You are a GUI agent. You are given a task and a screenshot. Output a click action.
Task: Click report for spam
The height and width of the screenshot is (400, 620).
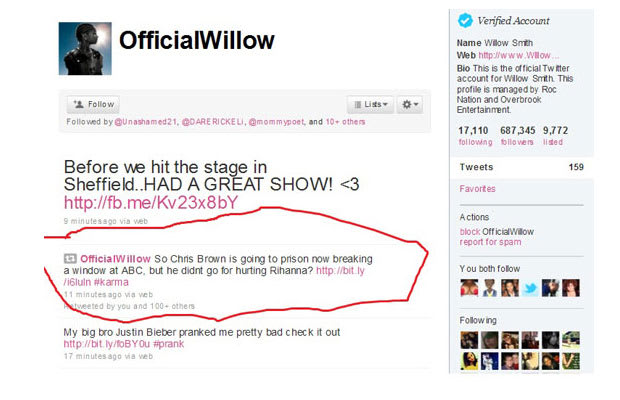tap(490, 242)
